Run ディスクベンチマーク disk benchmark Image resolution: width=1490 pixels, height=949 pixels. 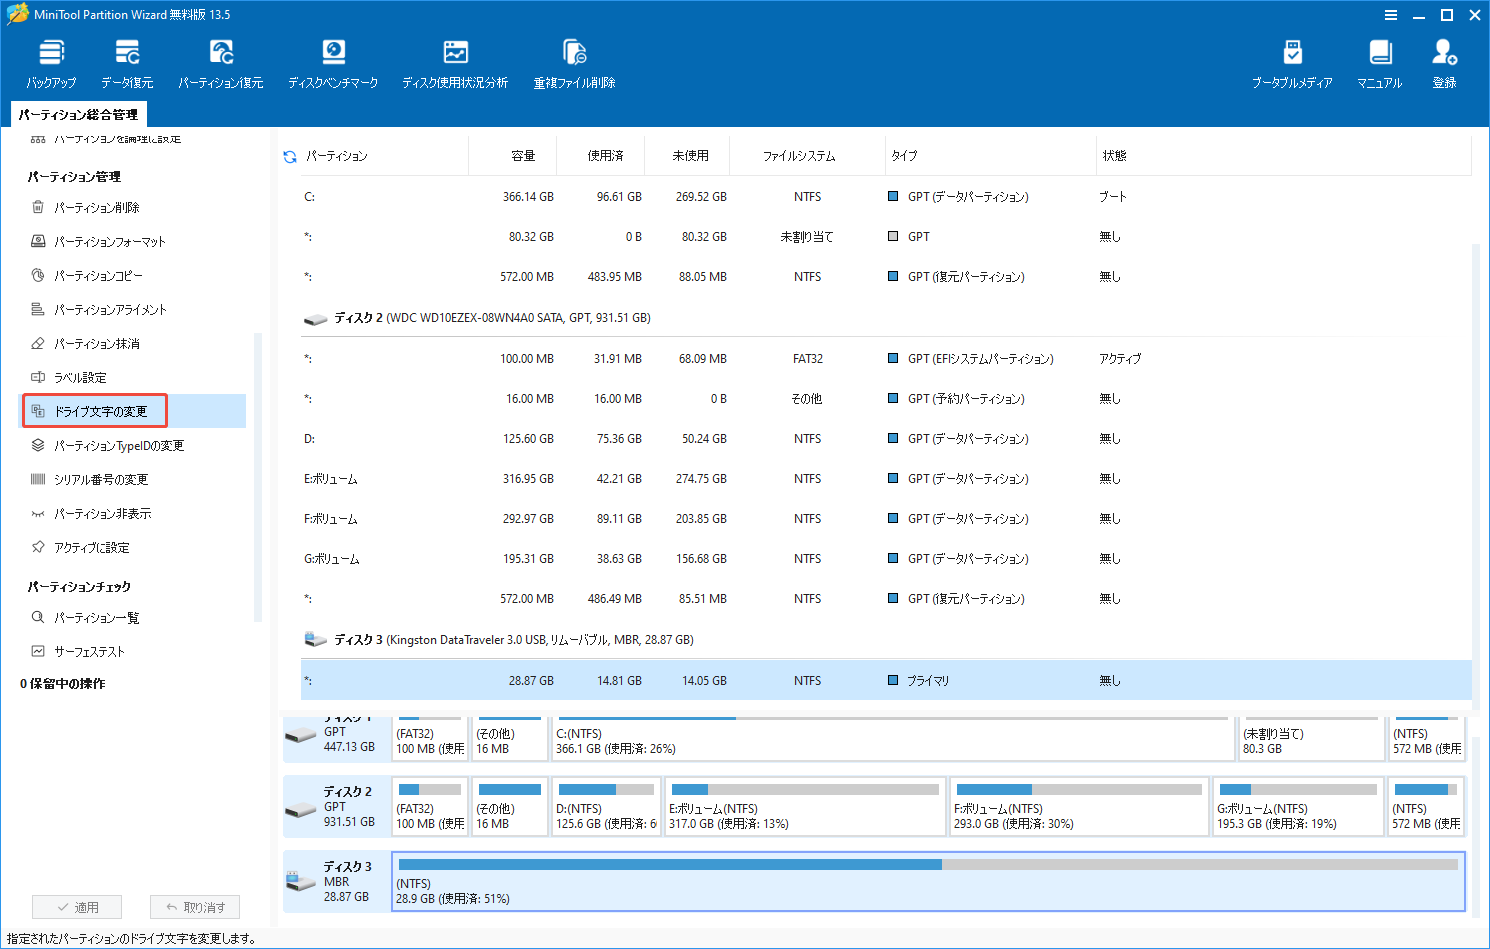pyautogui.click(x=333, y=62)
